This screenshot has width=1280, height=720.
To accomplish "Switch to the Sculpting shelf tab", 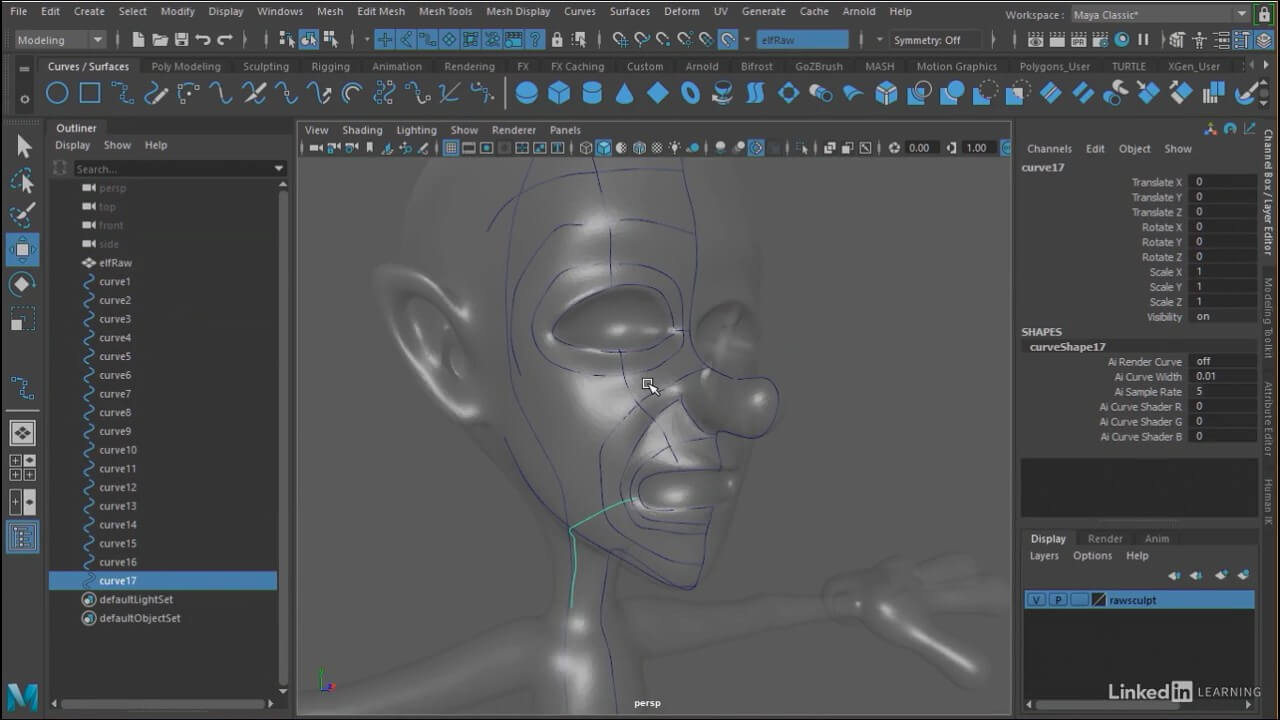I will 266,67.
